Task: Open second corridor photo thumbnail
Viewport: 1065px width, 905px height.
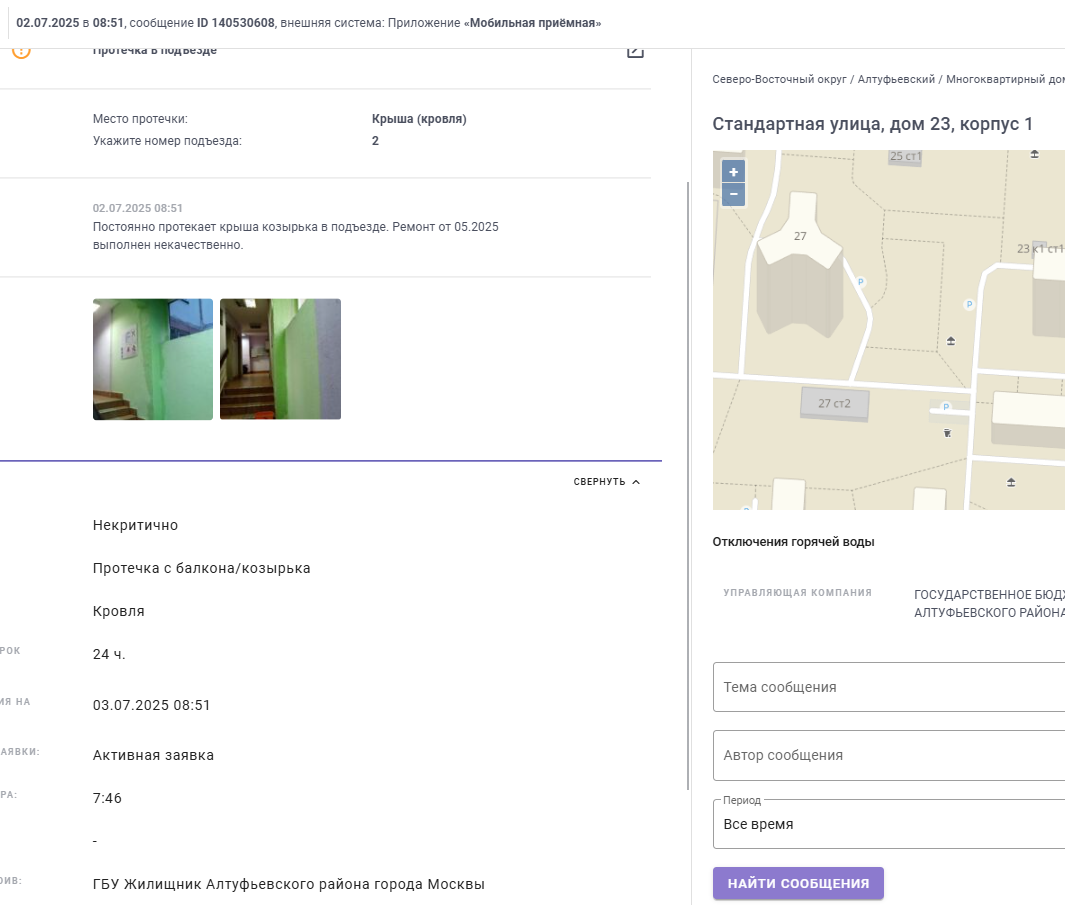Action: click(281, 359)
